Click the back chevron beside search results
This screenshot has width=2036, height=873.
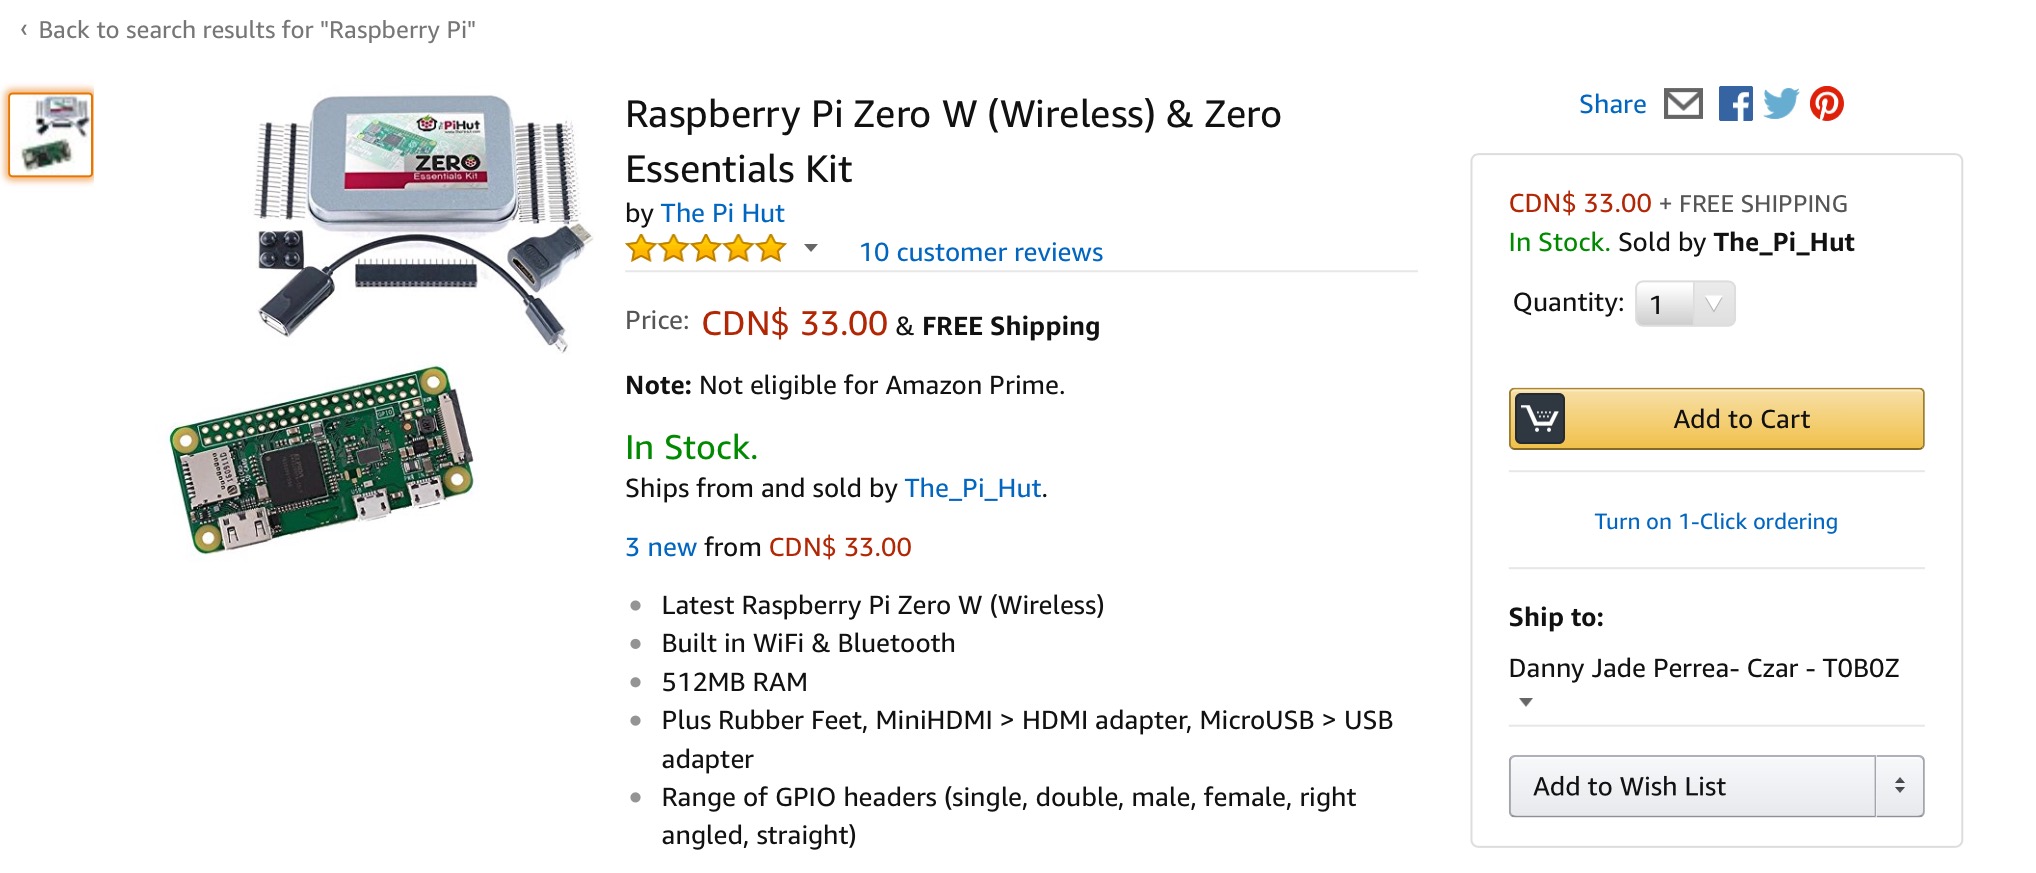click(x=24, y=30)
